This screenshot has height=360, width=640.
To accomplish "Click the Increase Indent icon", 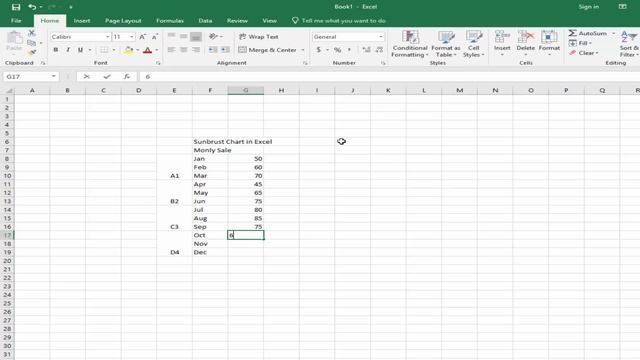I will 225,50.
